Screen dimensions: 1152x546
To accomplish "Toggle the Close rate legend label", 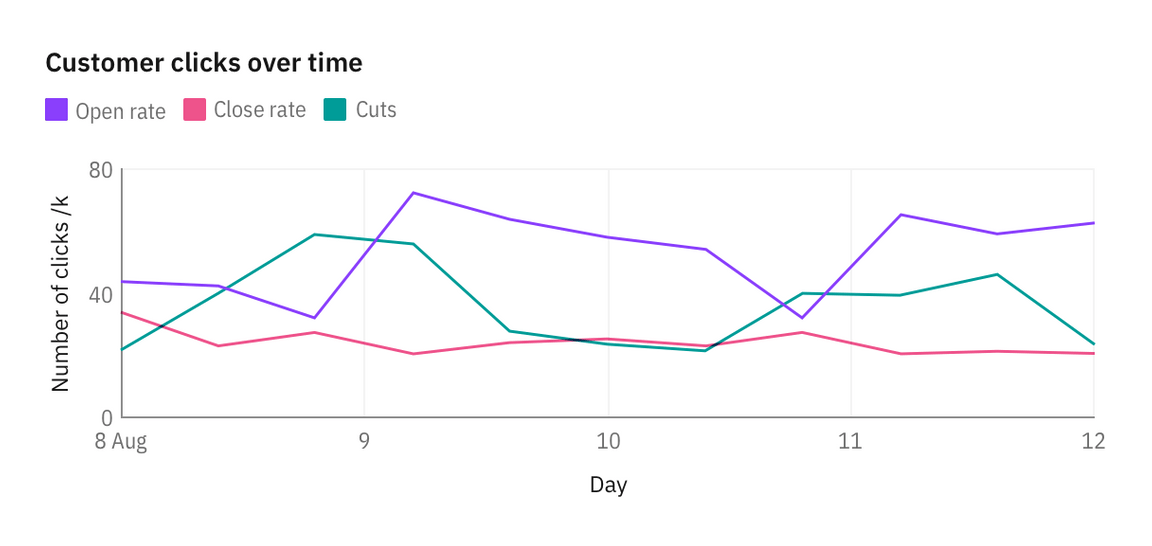I will point(259,110).
